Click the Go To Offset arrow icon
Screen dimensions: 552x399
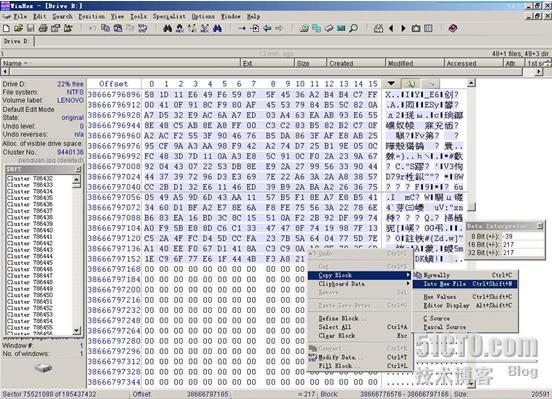(x=242, y=29)
